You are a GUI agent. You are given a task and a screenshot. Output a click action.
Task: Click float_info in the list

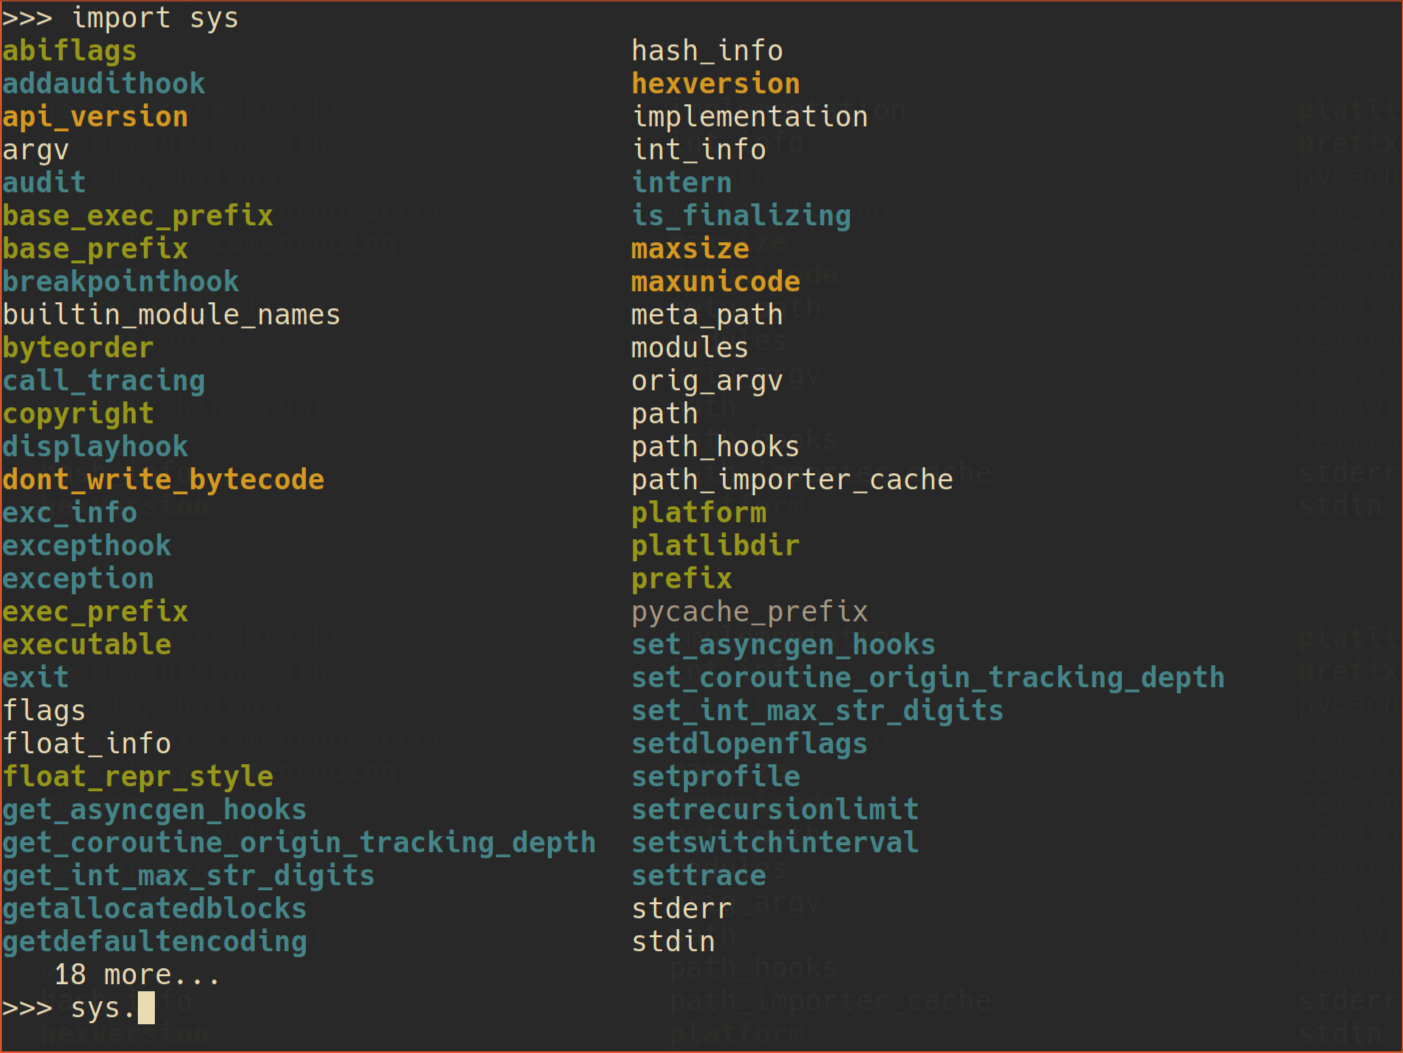point(86,744)
